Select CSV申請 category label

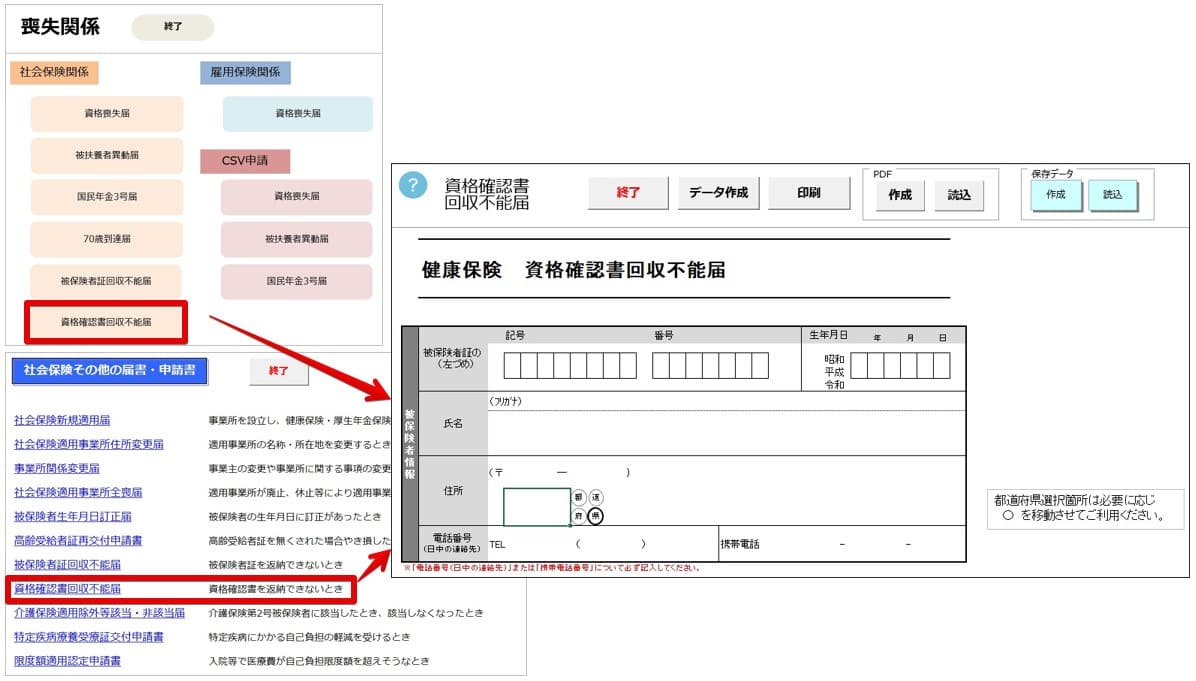[x=245, y=161]
